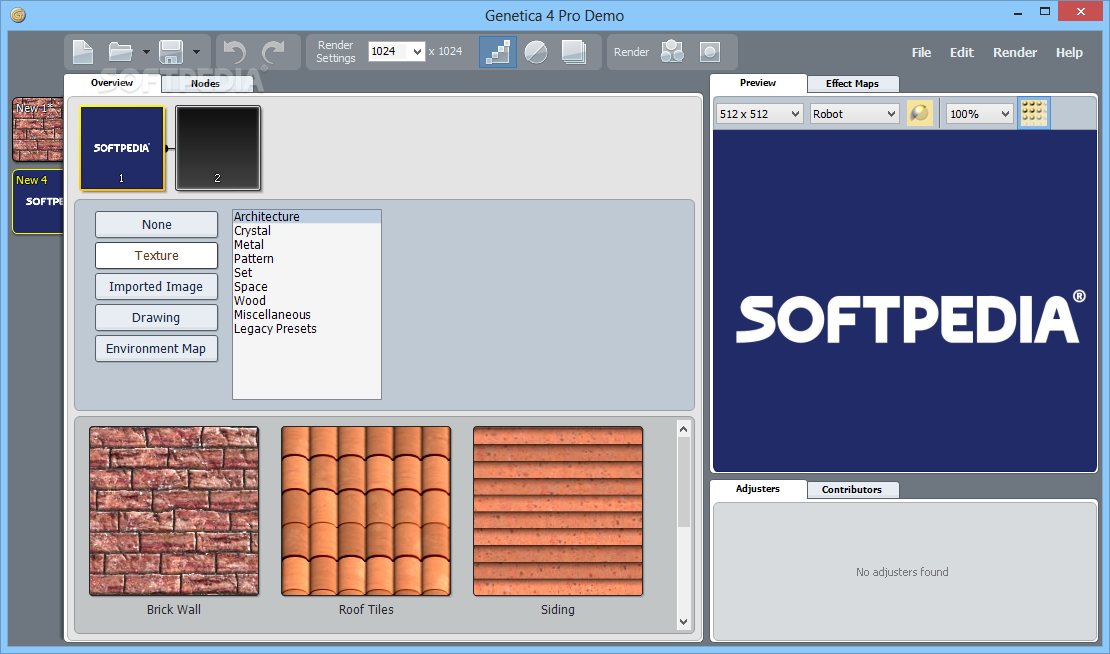Select the Metal category
The image size is (1110, 654).
click(307, 245)
